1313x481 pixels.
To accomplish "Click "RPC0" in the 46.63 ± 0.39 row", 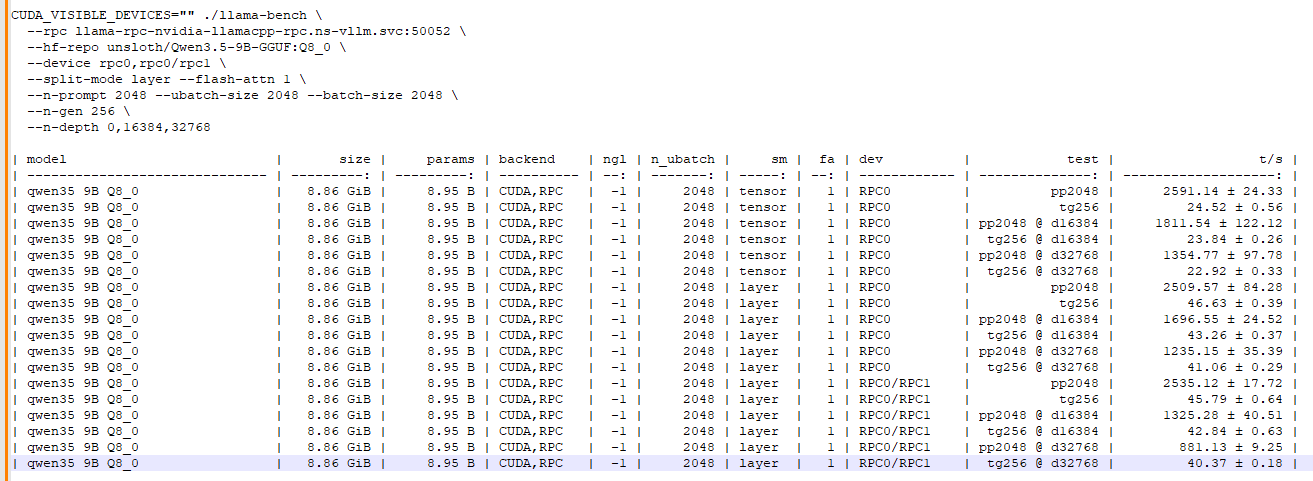I will click(874, 303).
